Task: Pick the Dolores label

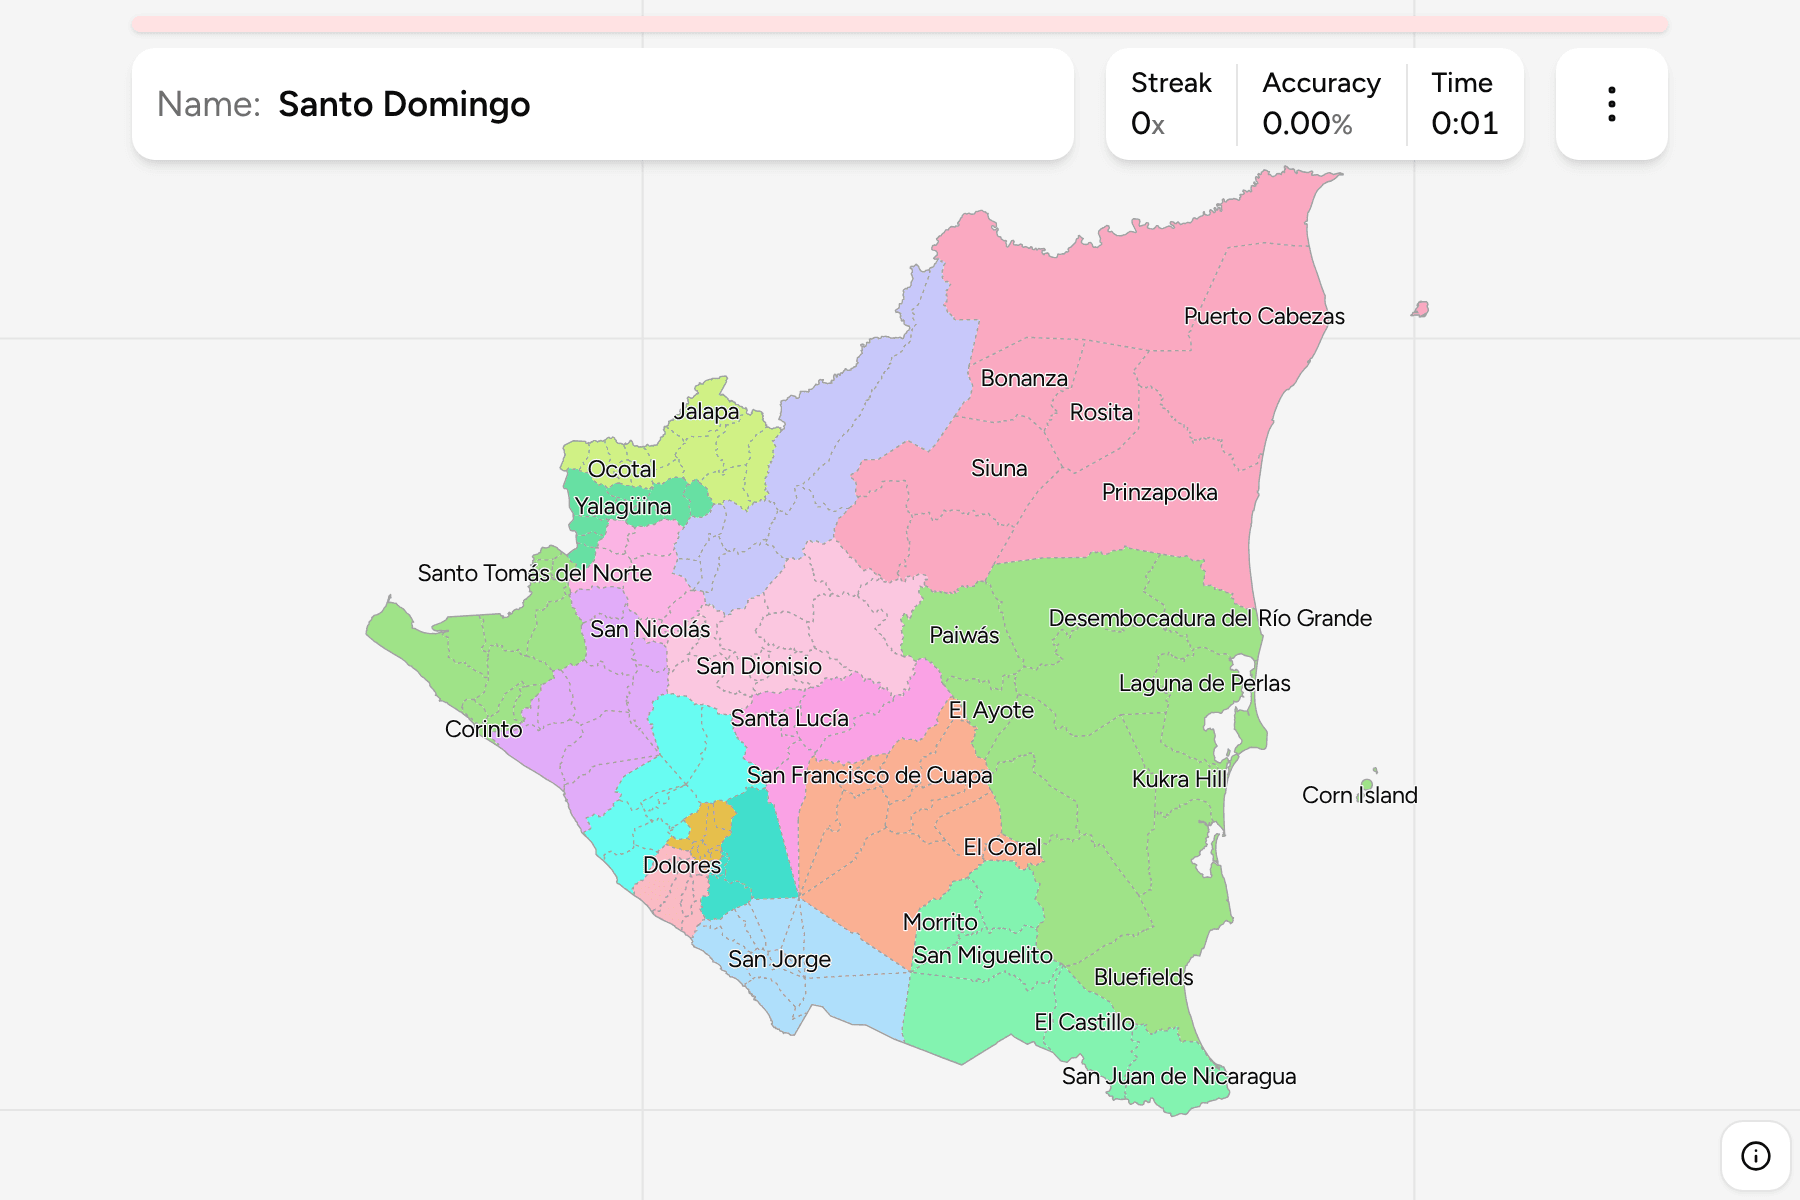Action: (x=682, y=865)
